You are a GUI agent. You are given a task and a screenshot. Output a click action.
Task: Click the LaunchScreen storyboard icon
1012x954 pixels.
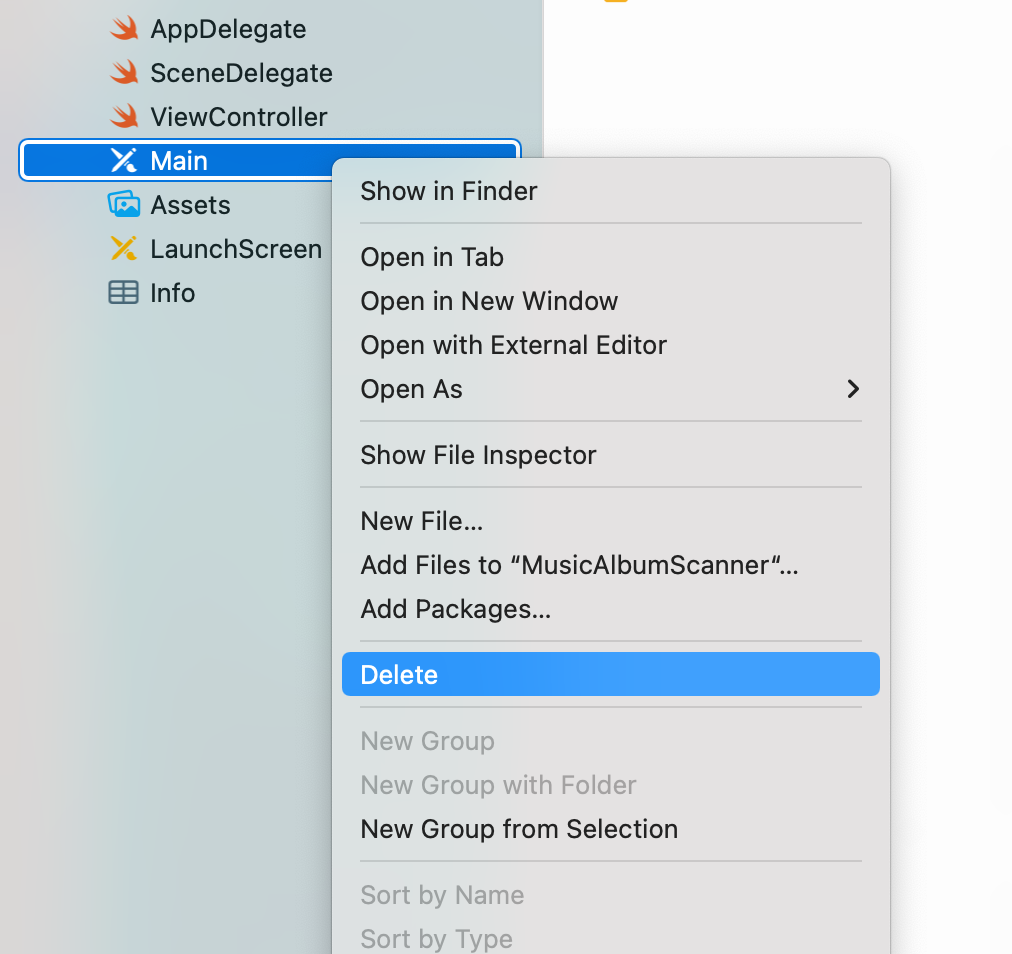[x=124, y=249]
